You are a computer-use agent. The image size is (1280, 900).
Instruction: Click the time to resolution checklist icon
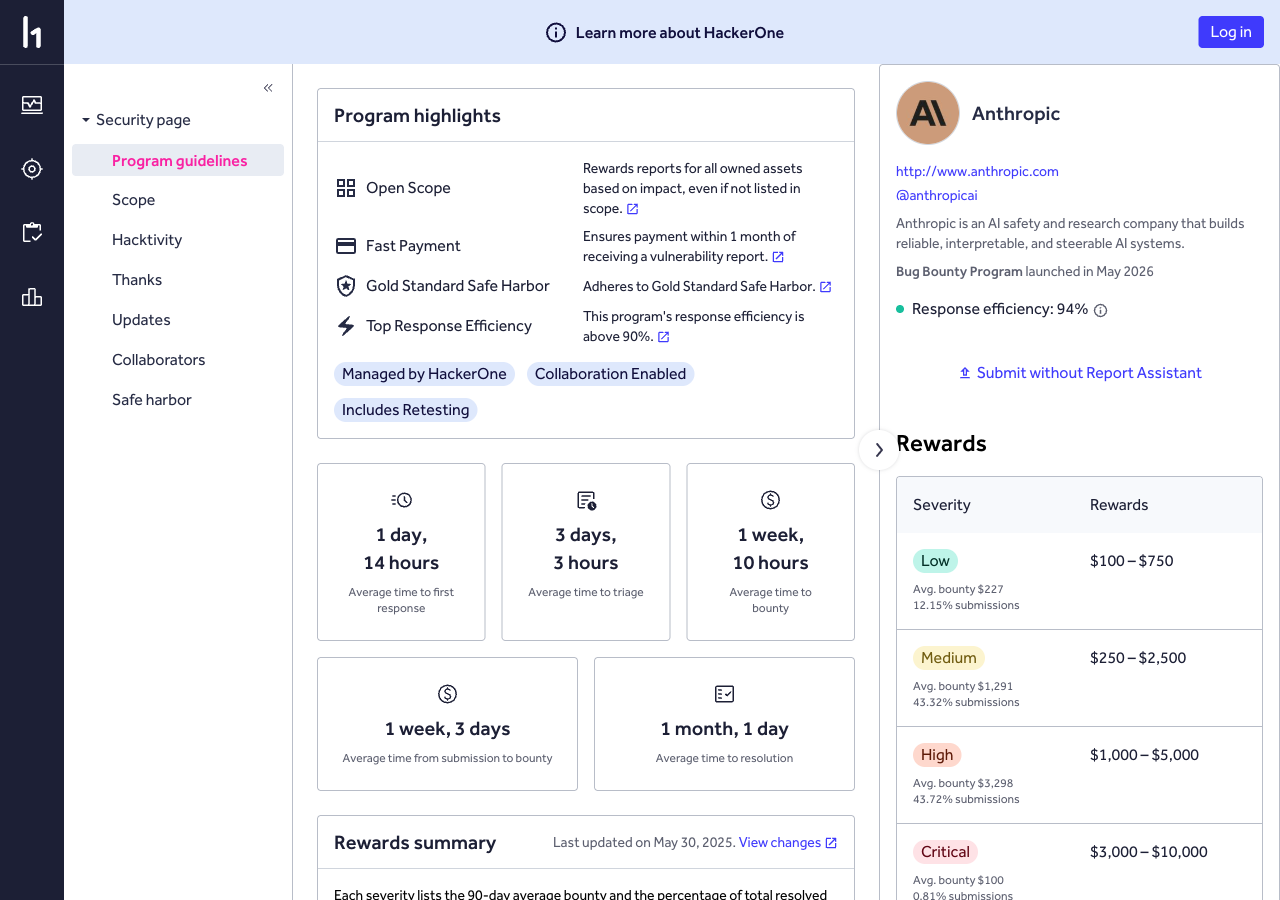[x=724, y=694]
